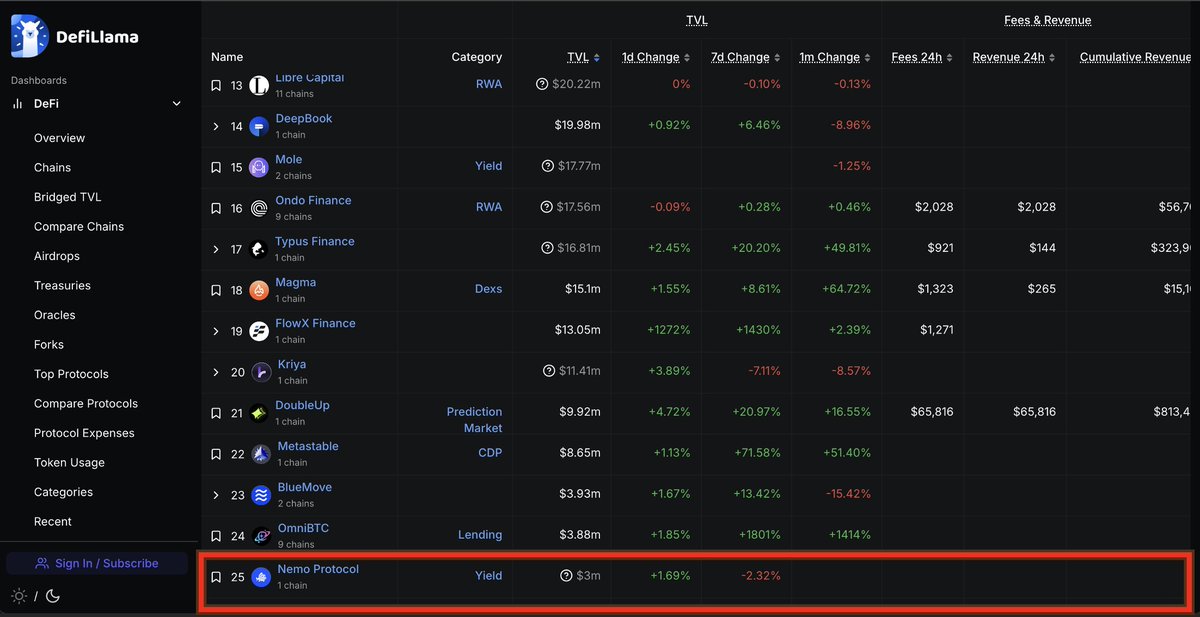Viewport: 1200px width, 617px height.
Task: Click the TVL info icon for Nemo Protocol
Action: pos(566,576)
